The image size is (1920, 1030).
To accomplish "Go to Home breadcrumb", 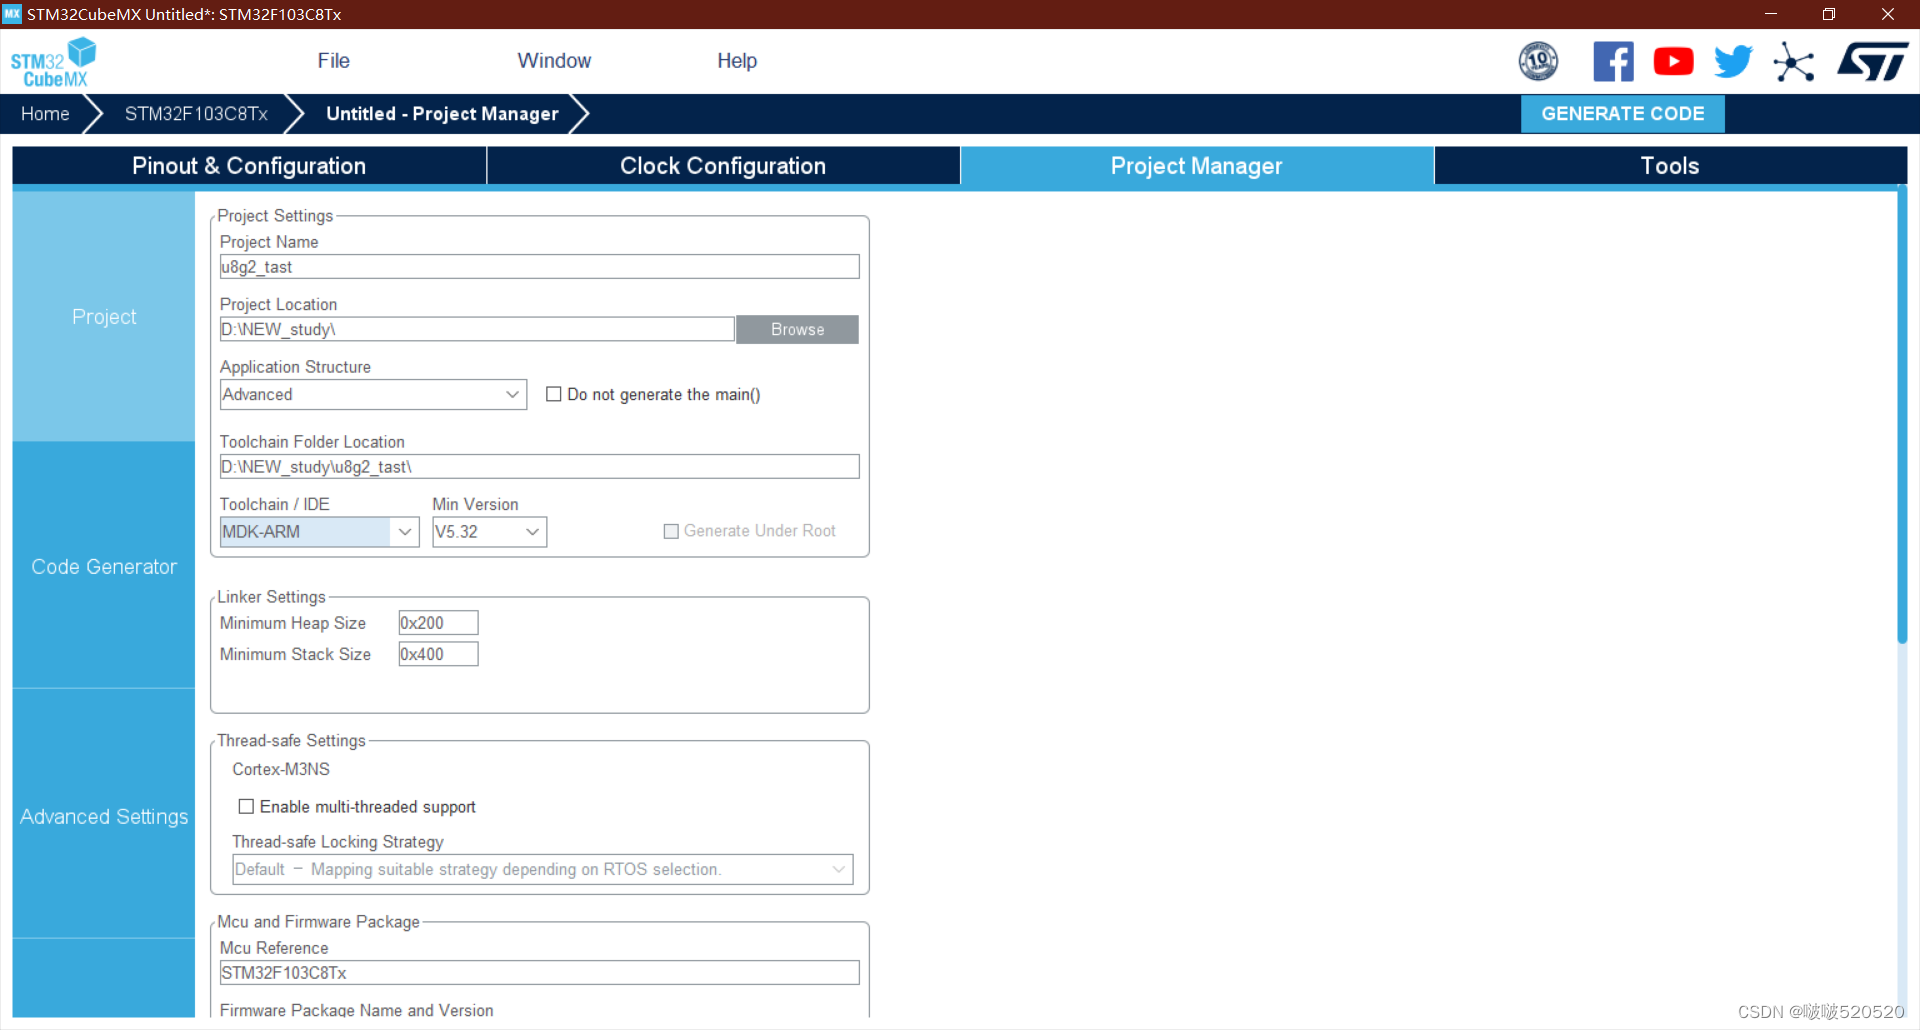I will coord(45,114).
